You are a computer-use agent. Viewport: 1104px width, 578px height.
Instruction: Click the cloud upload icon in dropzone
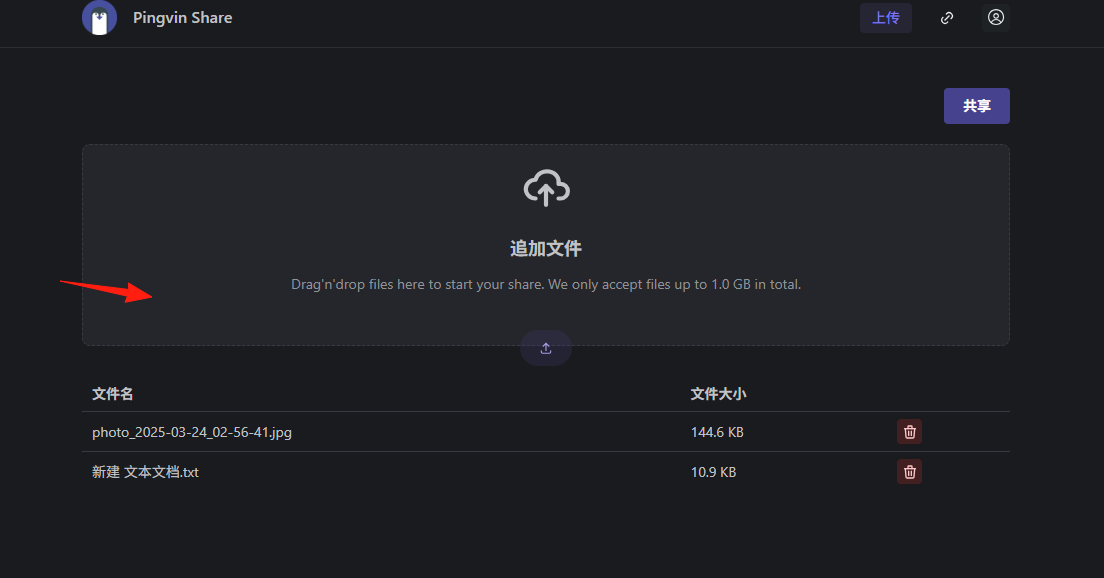(x=546, y=187)
